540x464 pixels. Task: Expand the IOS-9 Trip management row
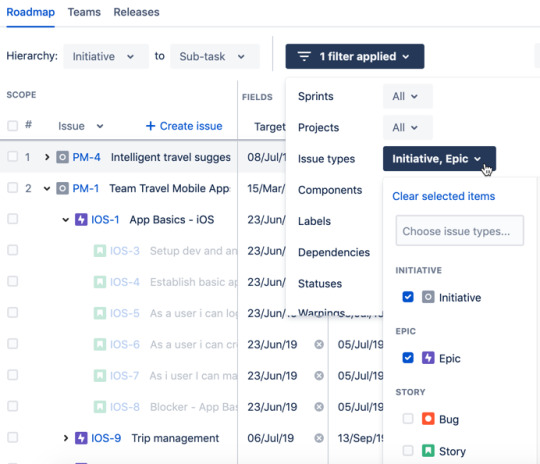click(65, 438)
